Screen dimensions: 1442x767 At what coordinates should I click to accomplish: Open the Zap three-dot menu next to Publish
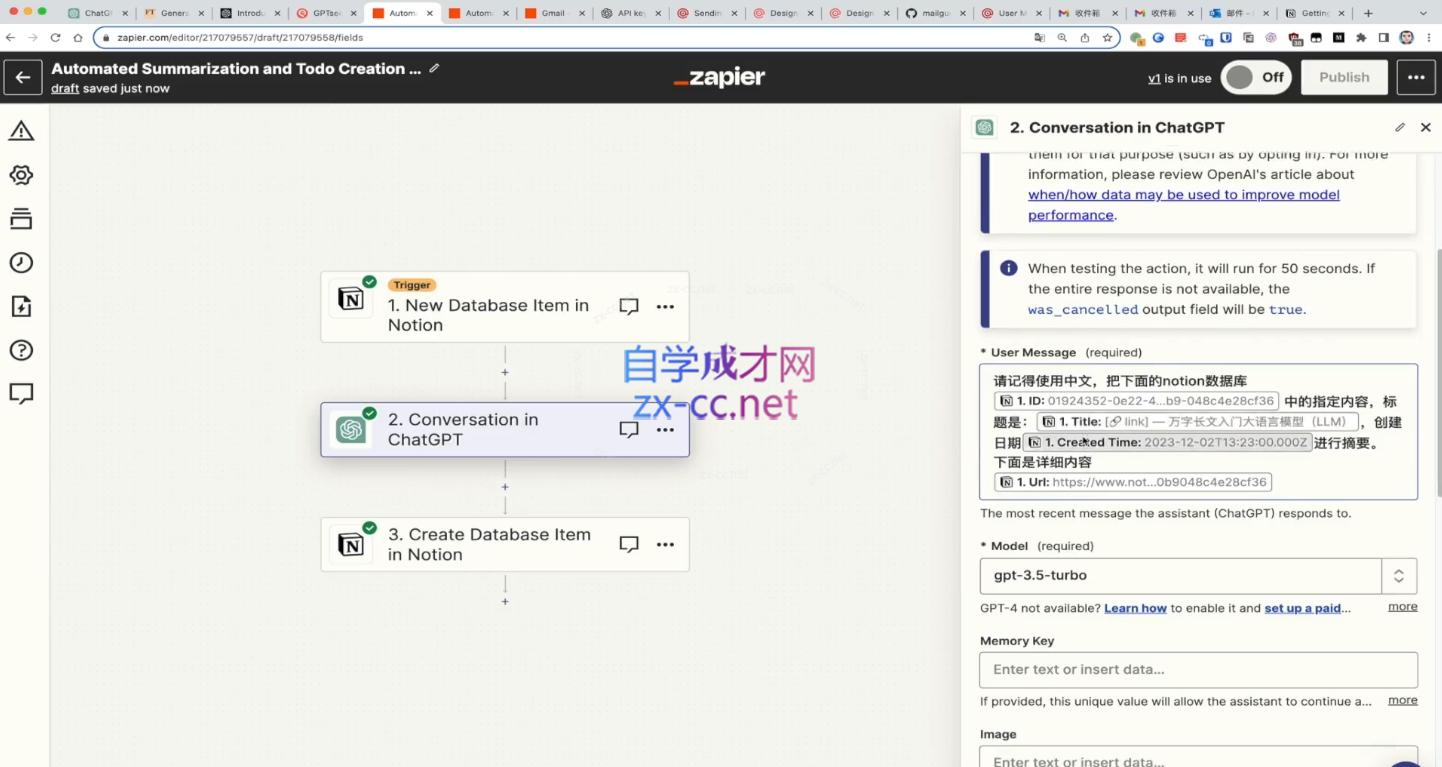coord(1416,78)
